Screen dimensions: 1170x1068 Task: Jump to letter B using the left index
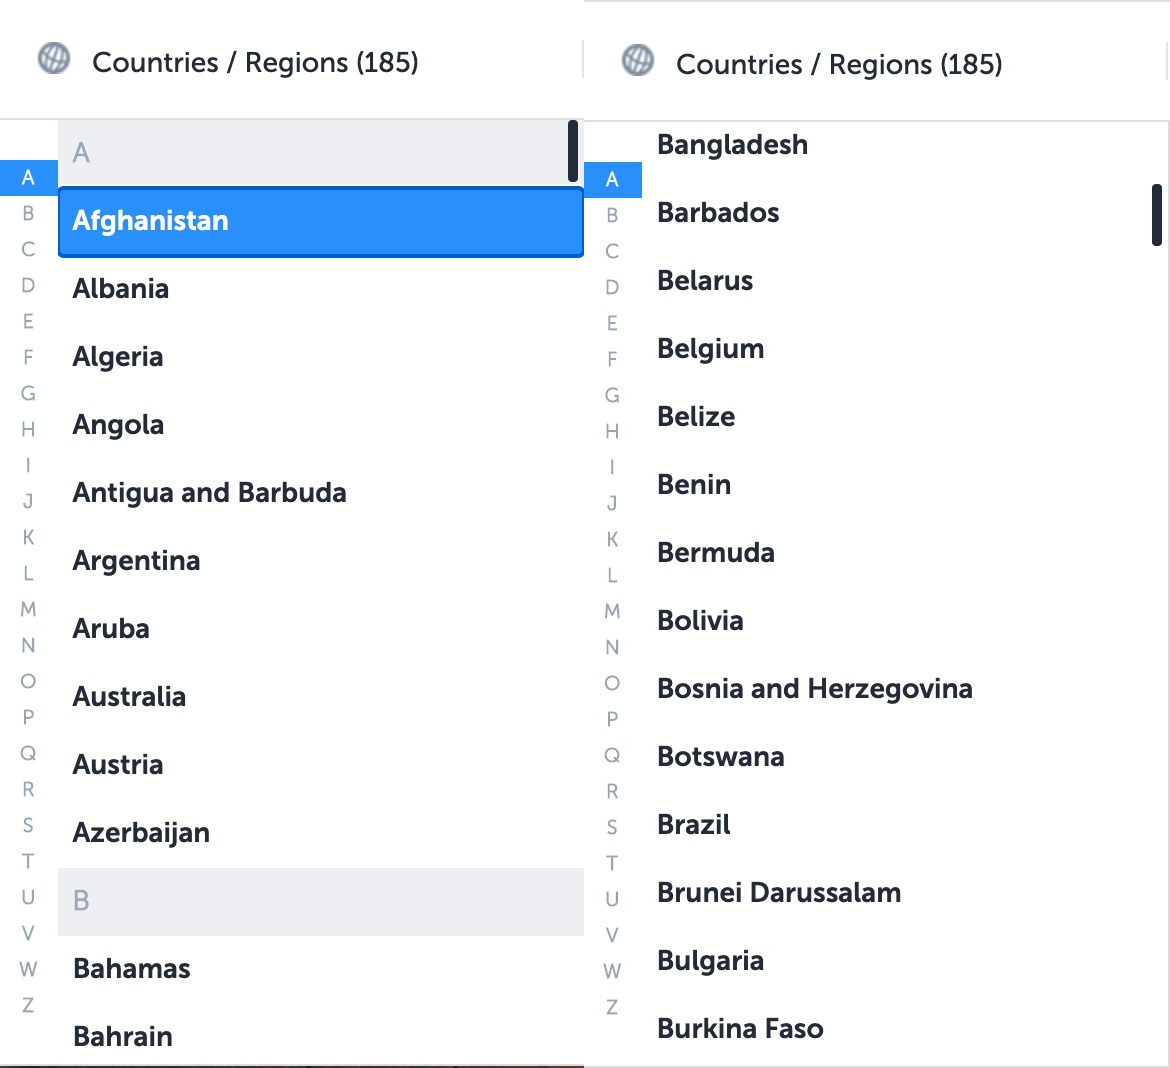pos(27,213)
